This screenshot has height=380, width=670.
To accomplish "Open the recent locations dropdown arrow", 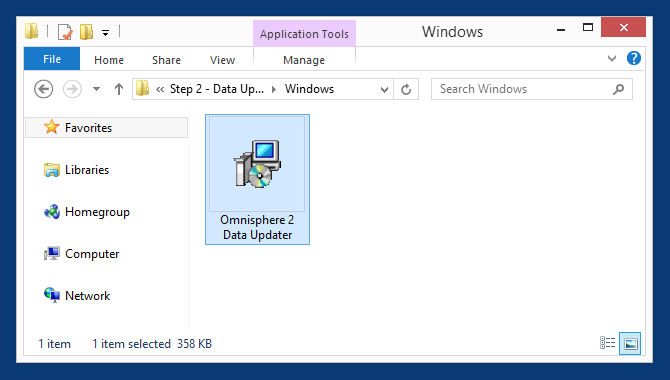I will click(x=97, y=89).
